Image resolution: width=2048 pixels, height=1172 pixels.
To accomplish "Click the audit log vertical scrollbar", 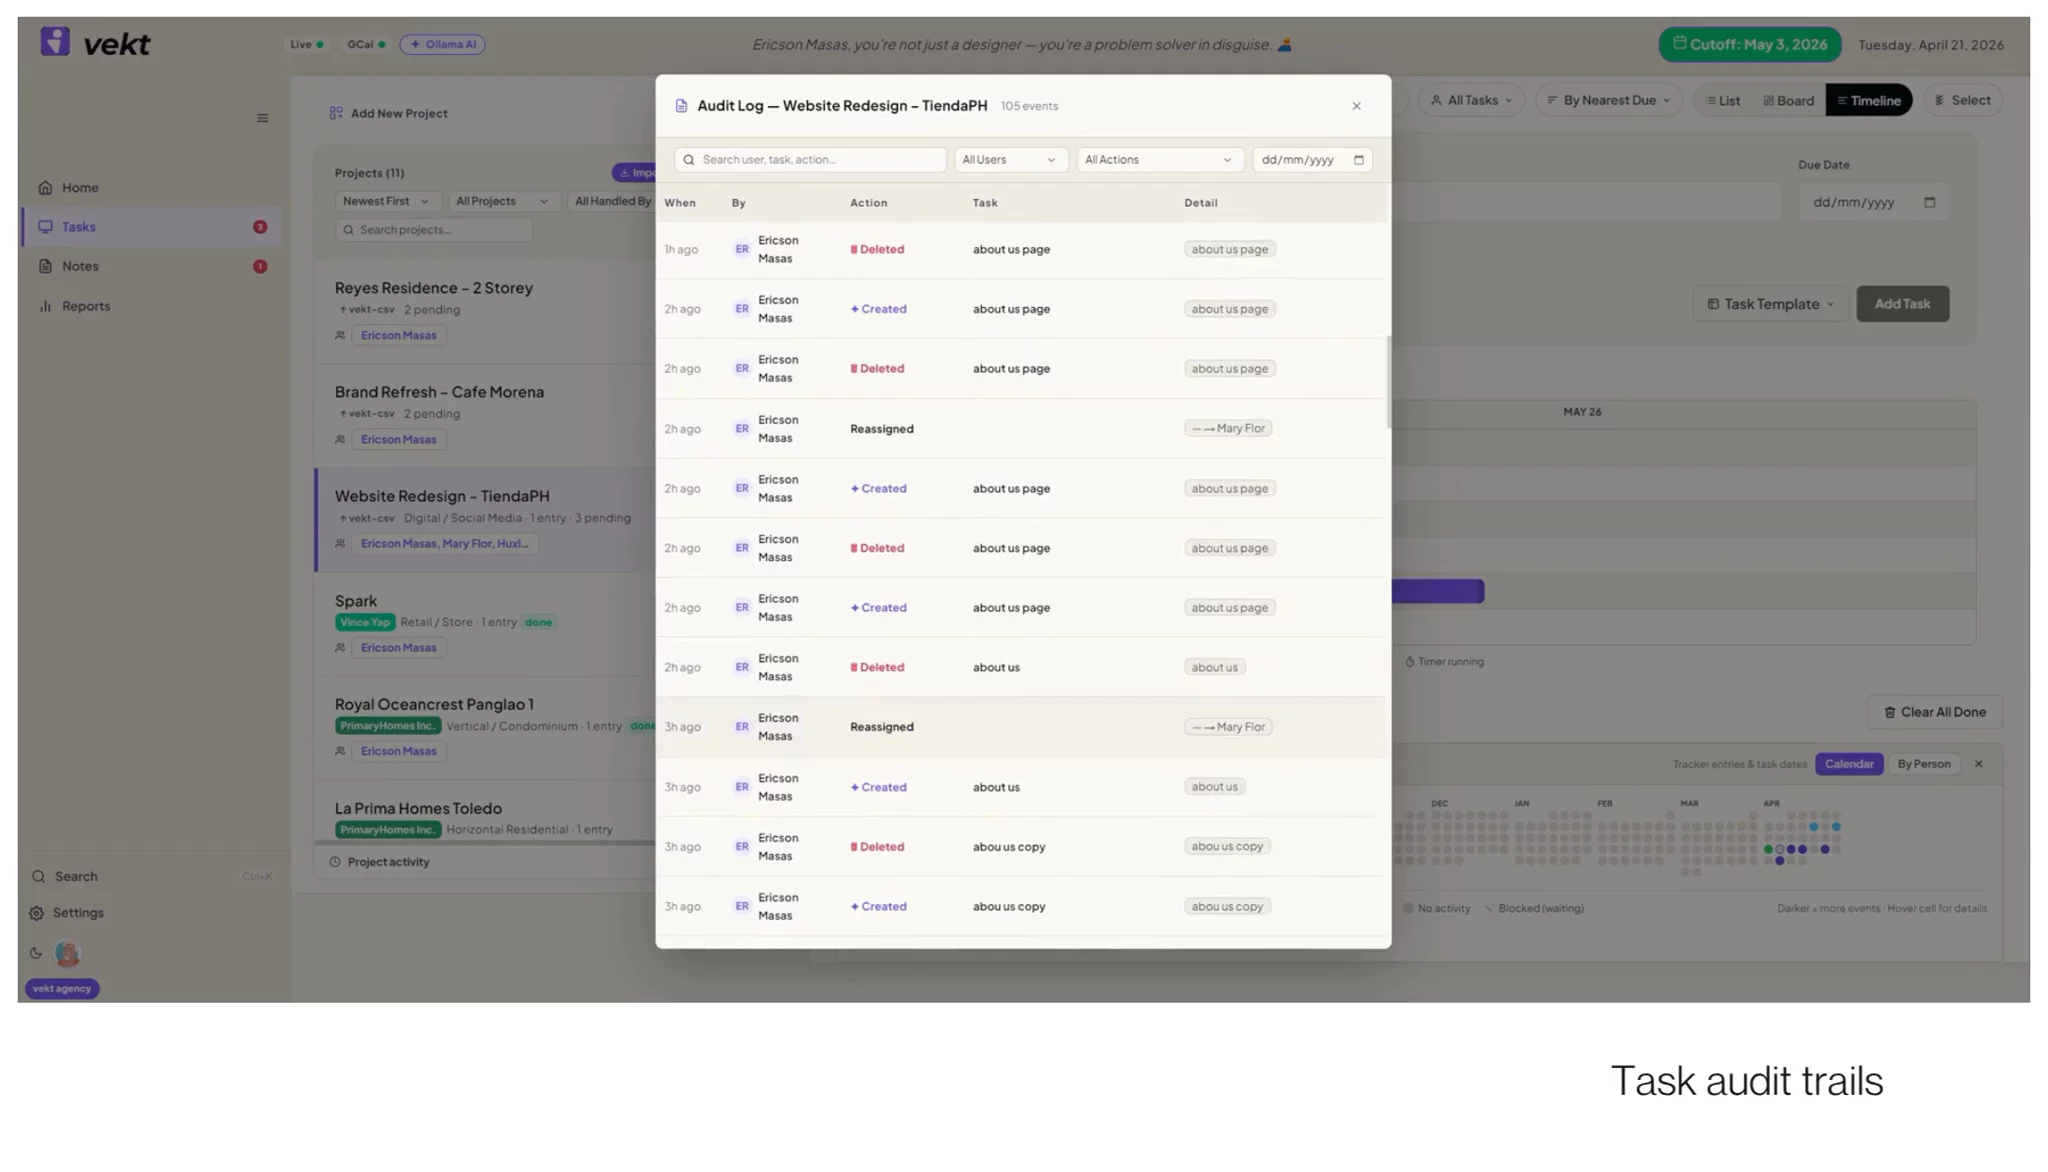I will 1388,382.
